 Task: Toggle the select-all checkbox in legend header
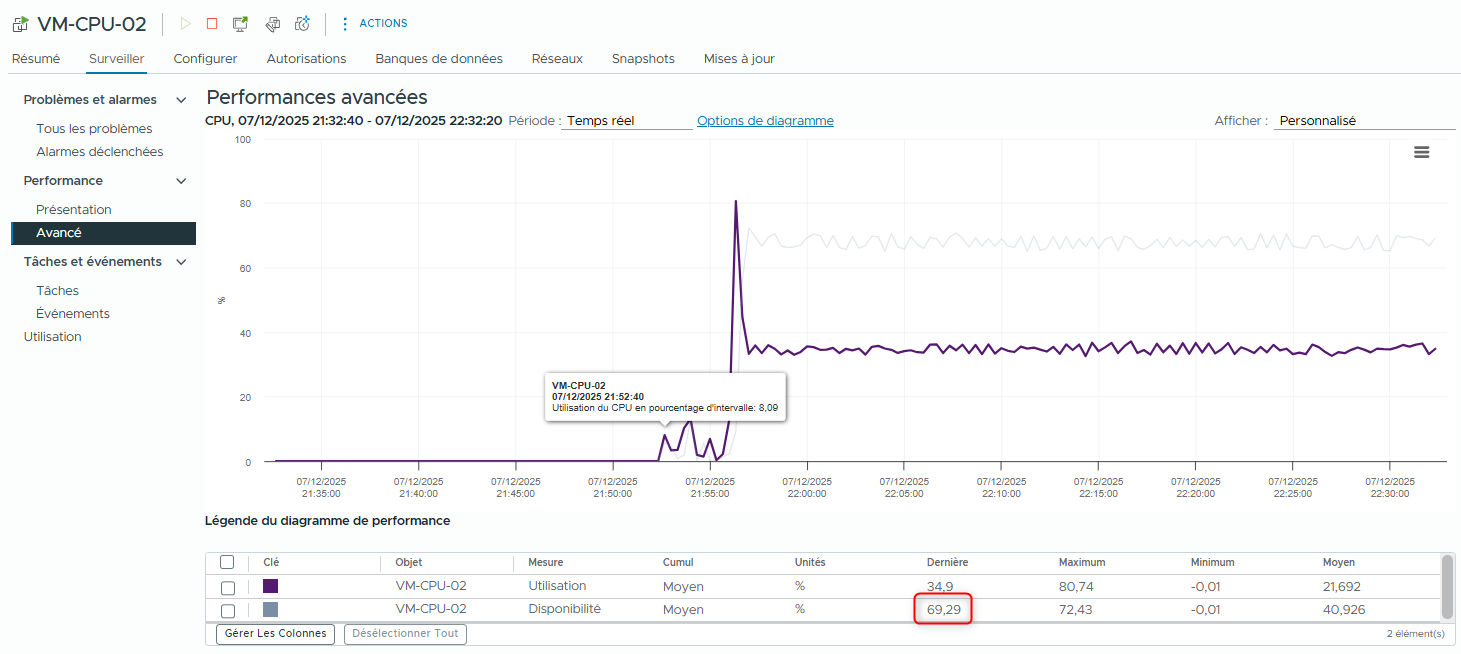(x=227, y=562)
